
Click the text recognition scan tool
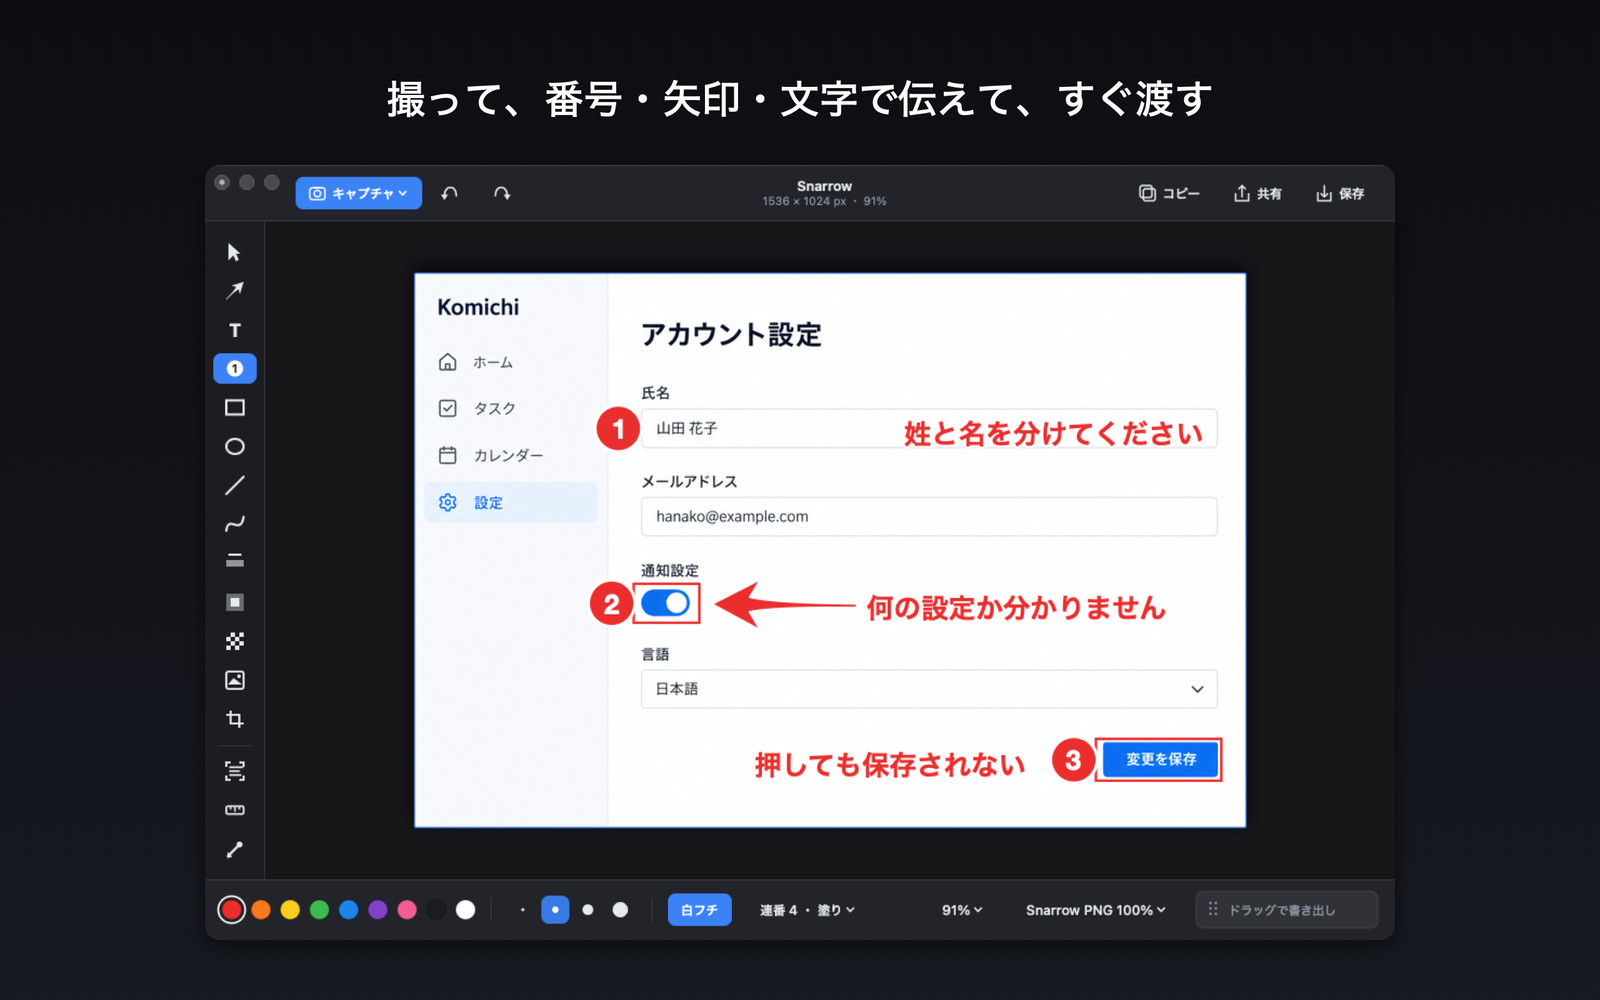tap(234, 771)
